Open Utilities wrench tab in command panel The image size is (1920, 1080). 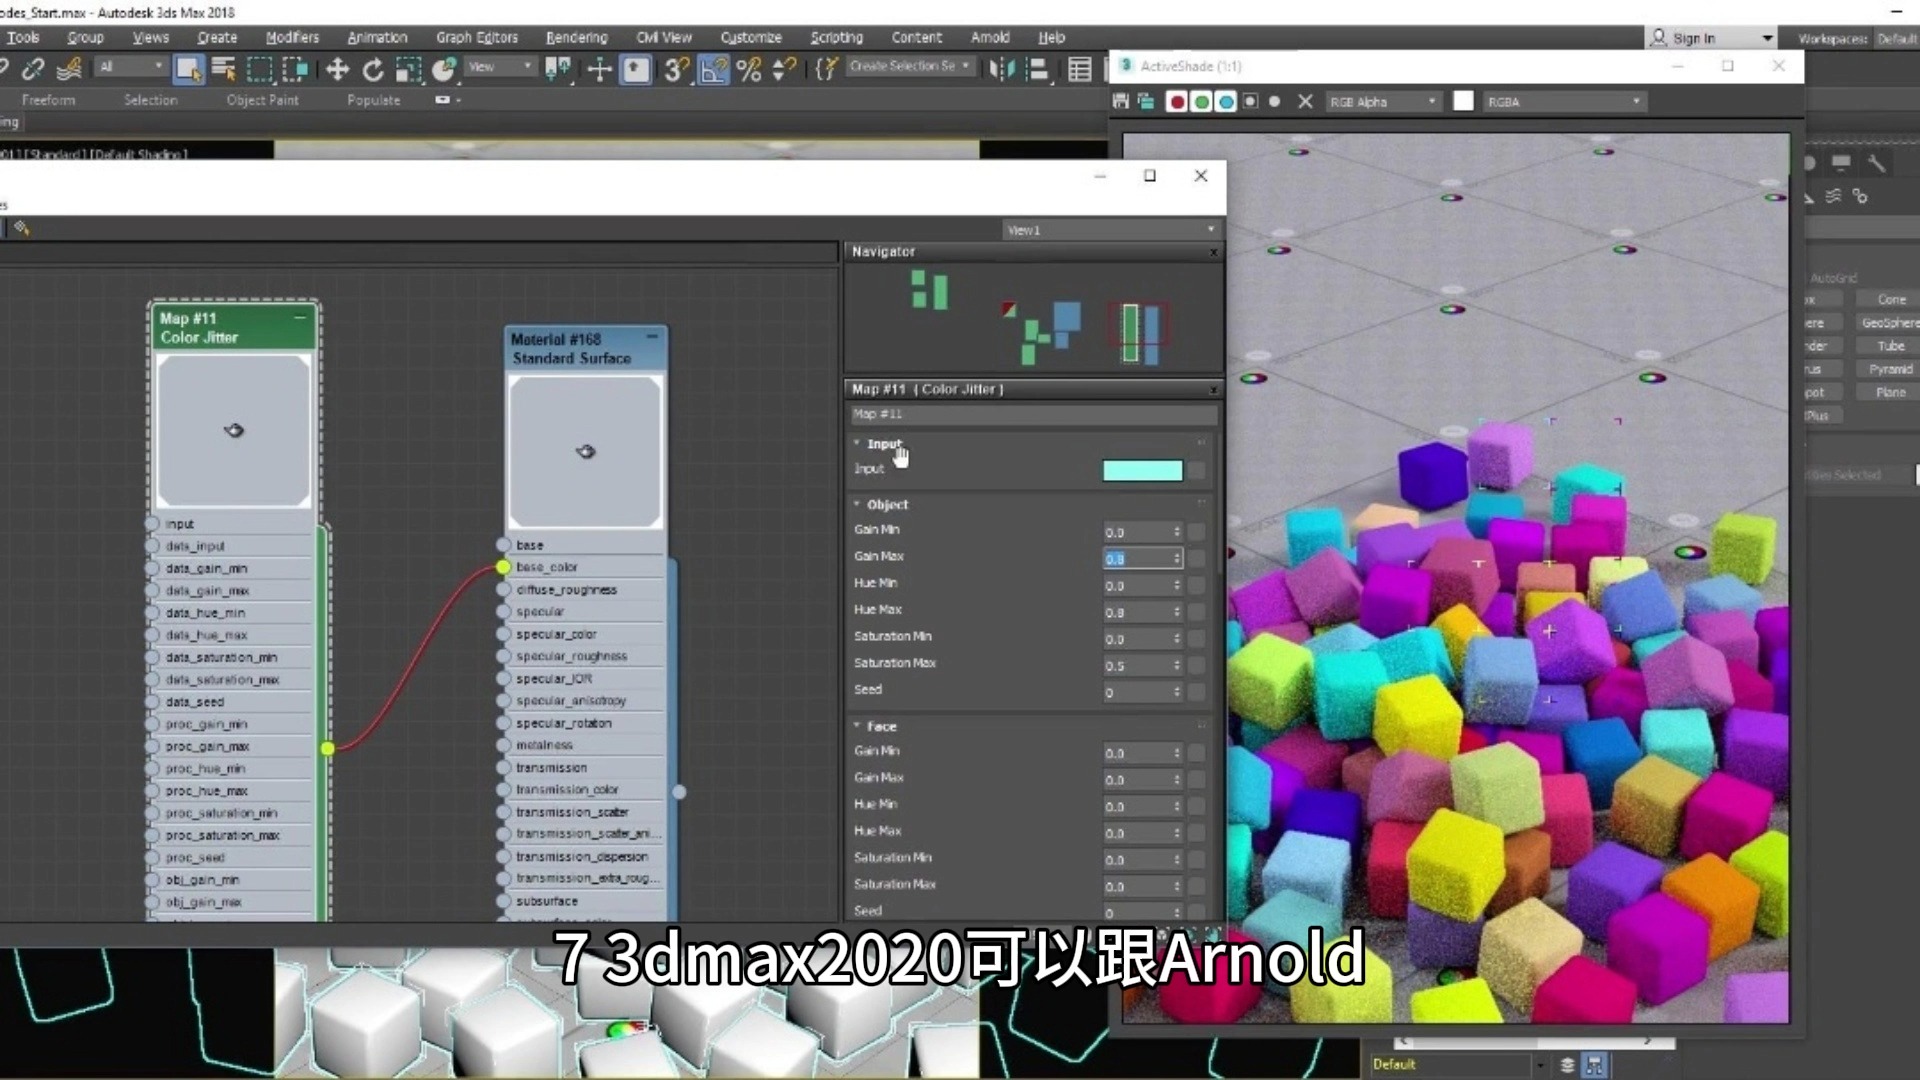click(1876, 163)
